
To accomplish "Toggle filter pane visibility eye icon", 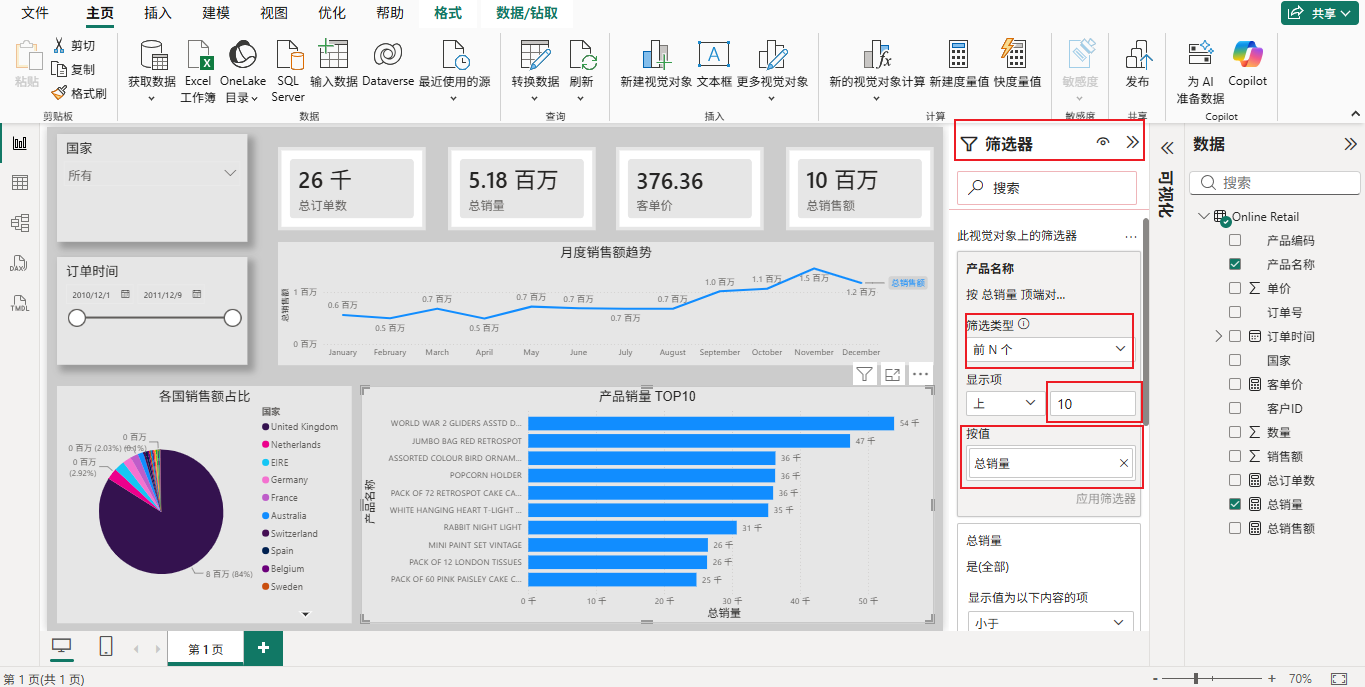I will pos(1103,143).
